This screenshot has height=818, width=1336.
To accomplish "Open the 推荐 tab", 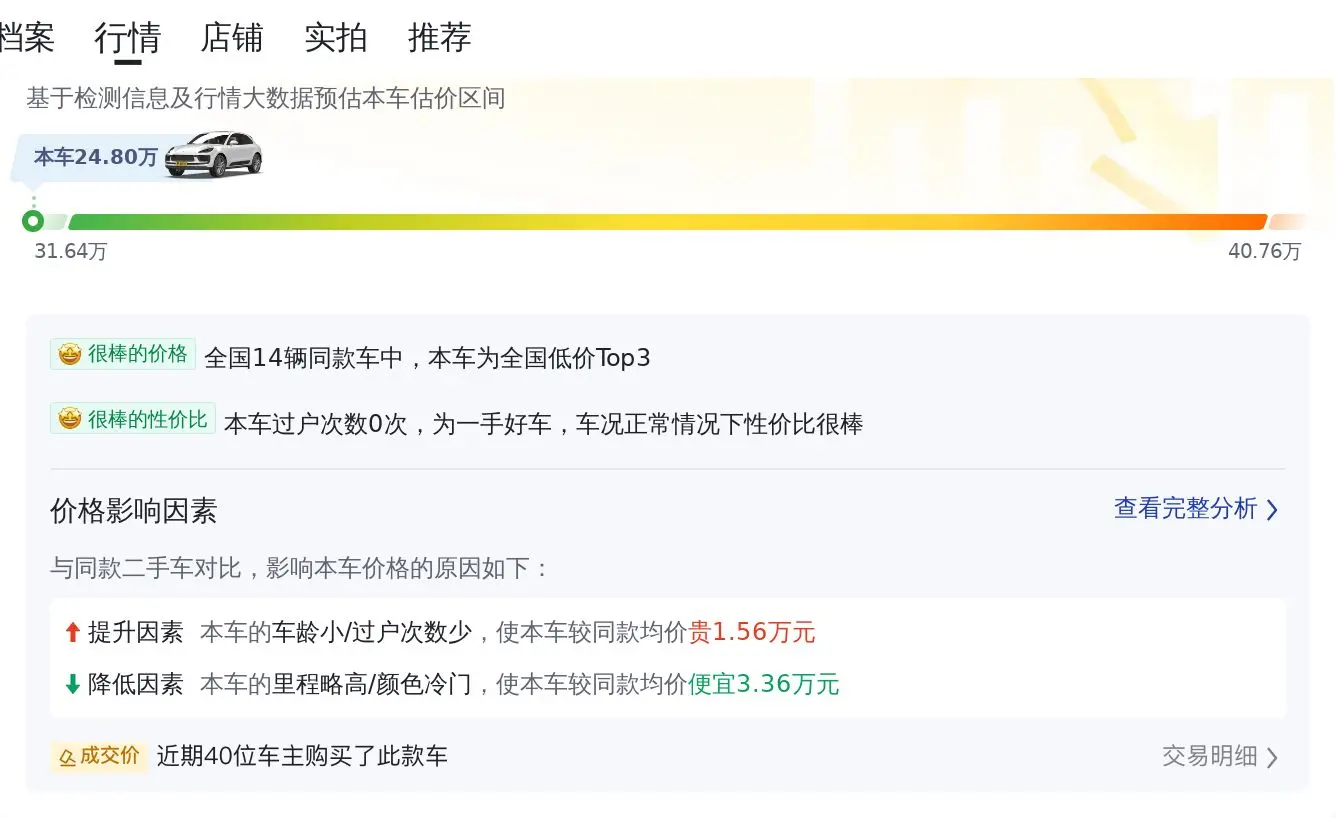I will (439, 37).
